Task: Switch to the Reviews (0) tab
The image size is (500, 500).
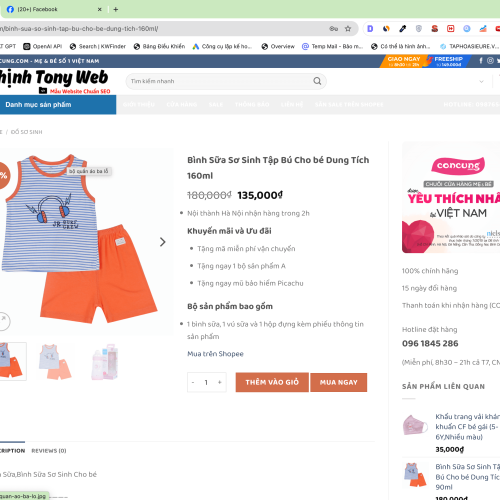Action: [49, 451]
